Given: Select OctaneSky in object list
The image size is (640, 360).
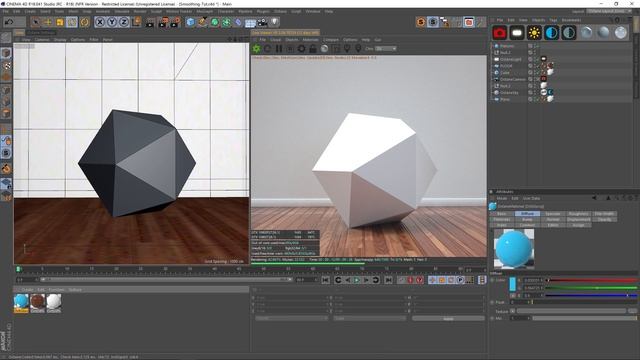Looking at the screenshot, I should 509,93.
